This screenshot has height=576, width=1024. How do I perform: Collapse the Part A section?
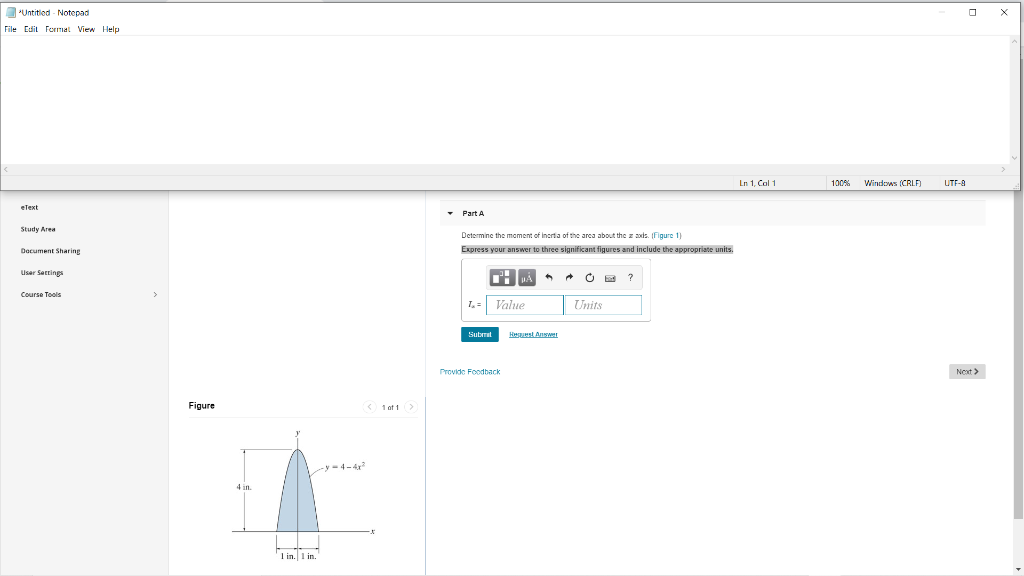point(450,211)
